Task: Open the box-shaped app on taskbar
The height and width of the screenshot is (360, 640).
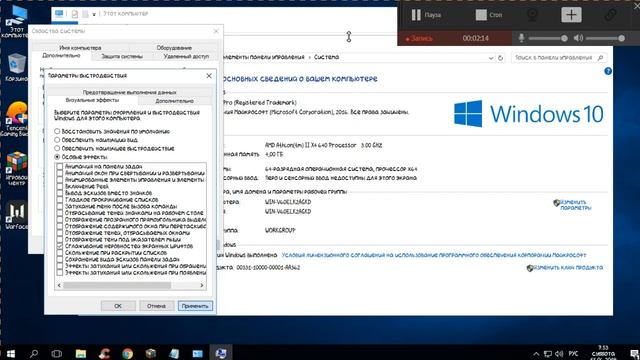Action: 151,353
